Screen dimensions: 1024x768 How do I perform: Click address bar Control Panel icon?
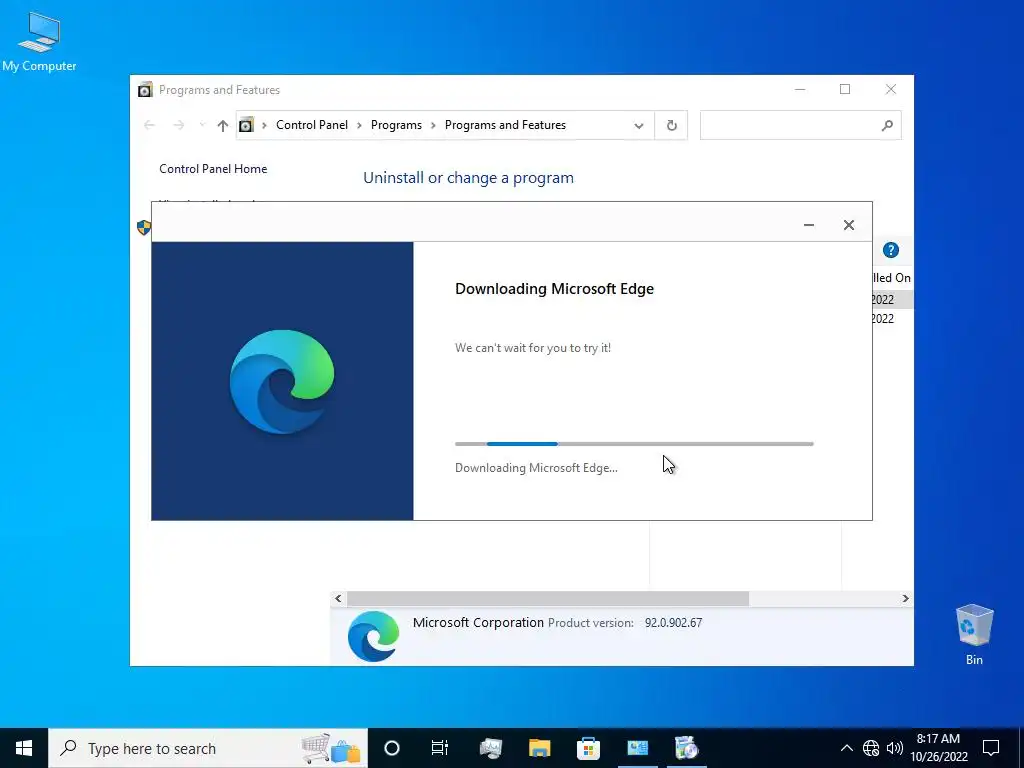pyautogui.click(x=246, y=125)
